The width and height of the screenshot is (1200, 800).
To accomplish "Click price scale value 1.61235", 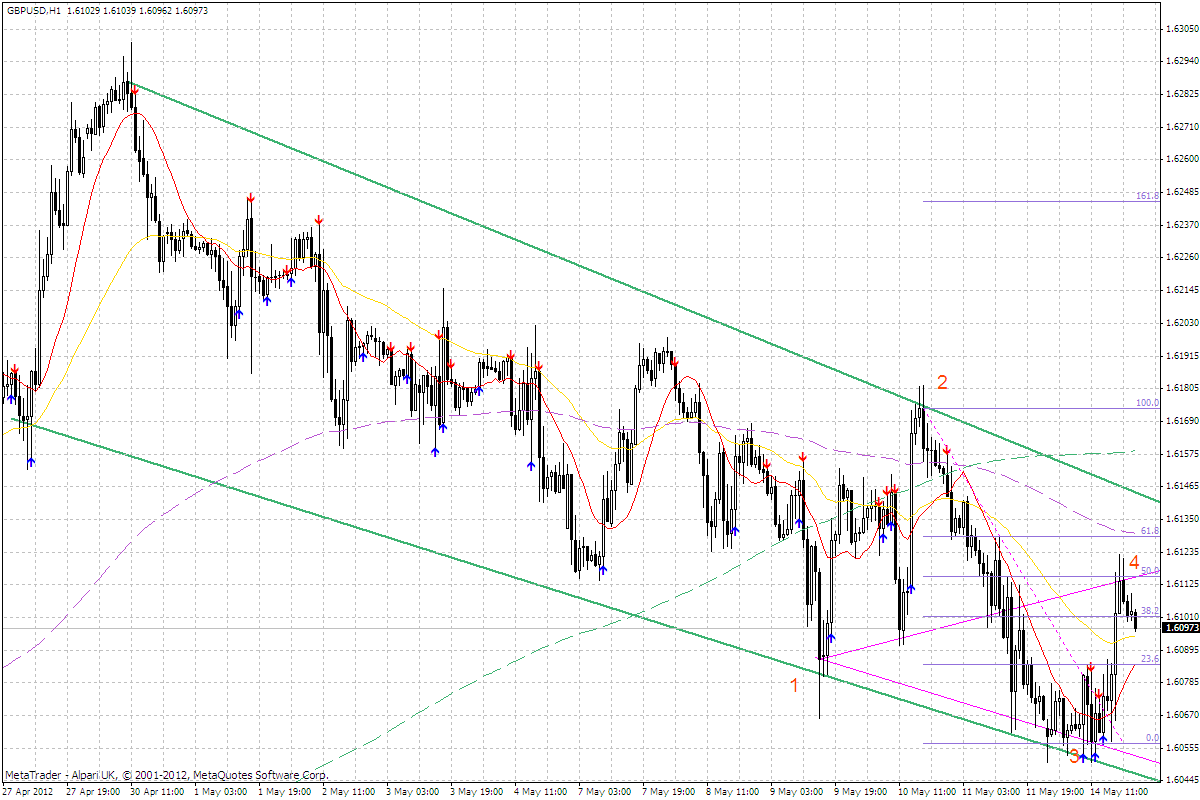I will (x=1183, y=551).
